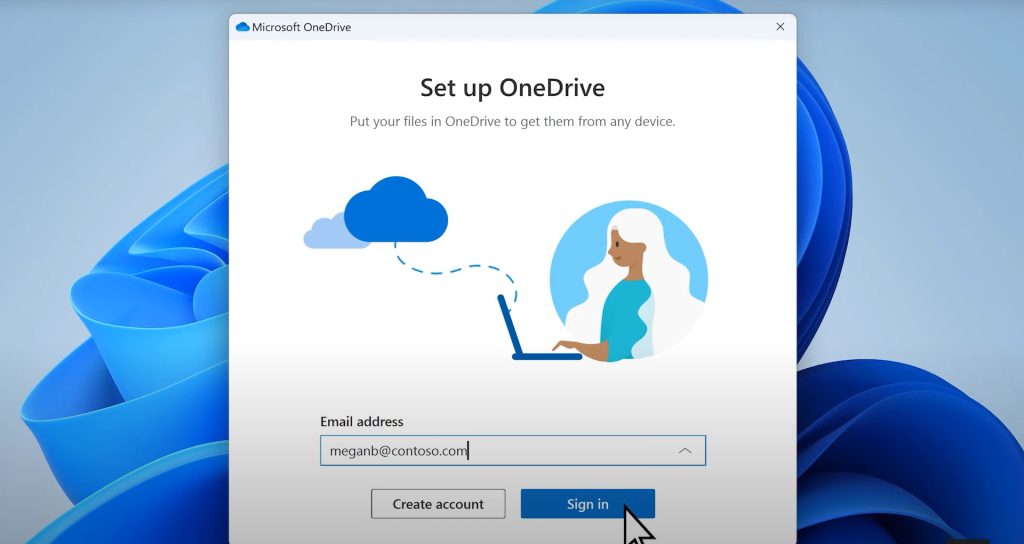This screenshot has height=544, width=1024.
Task: Click the "Put your files in OneDrive" subtitle
Action: (x=512, y=122)
